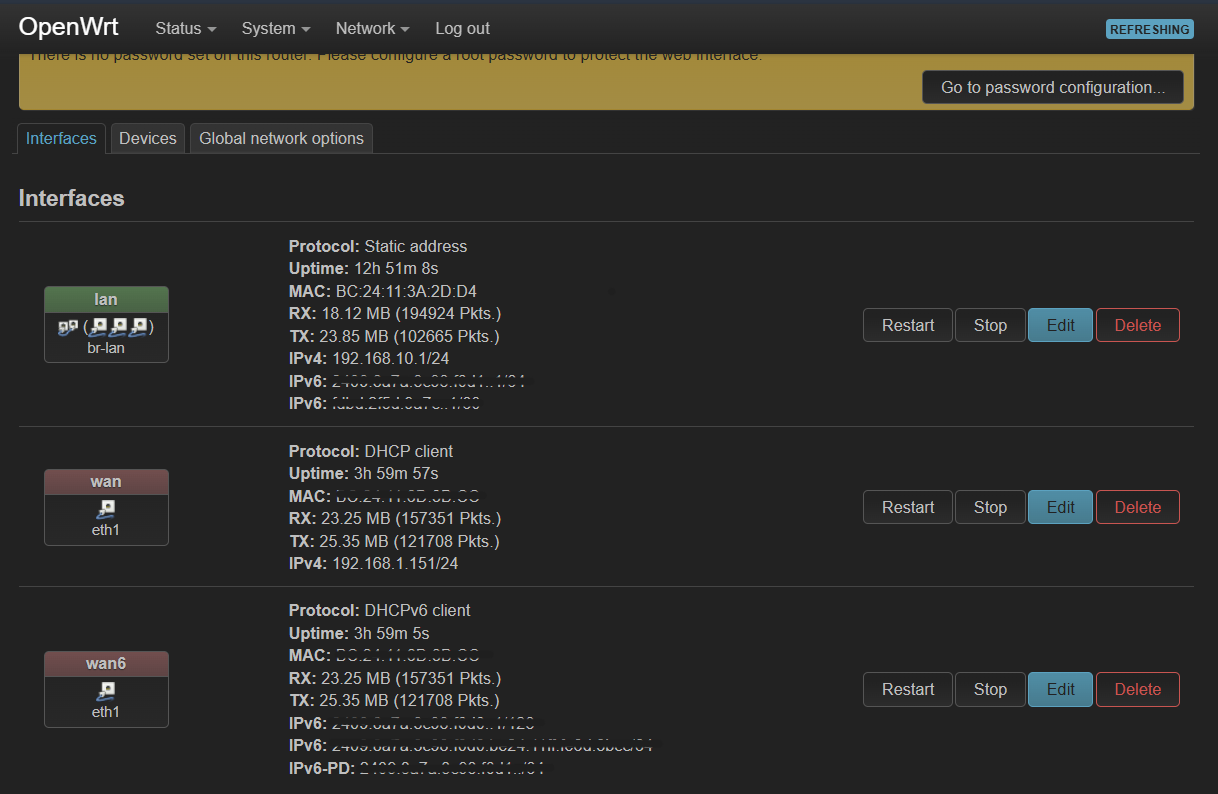This screenshot has height=794, width=1218.
Task: Go to password configuration
Action: pyautogui.click(x=1052, y=88)
